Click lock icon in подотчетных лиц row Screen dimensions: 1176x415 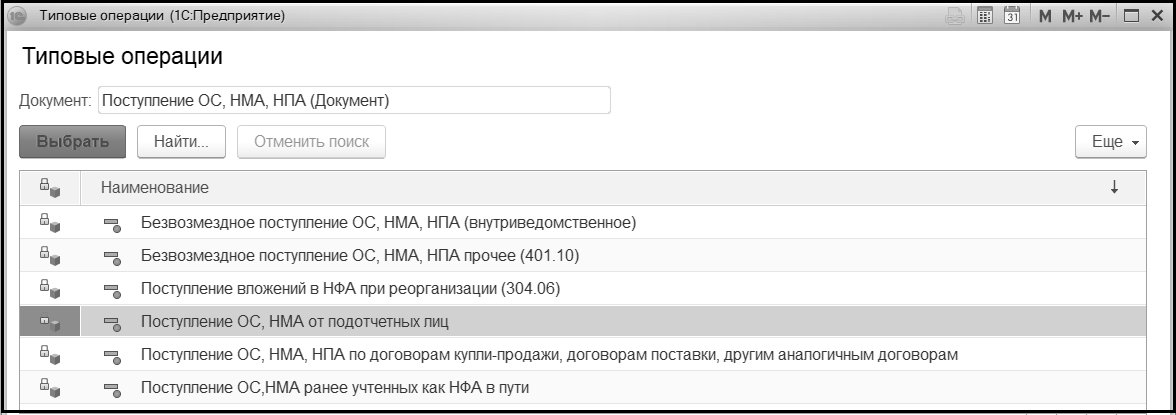click(x=49, y=322)
